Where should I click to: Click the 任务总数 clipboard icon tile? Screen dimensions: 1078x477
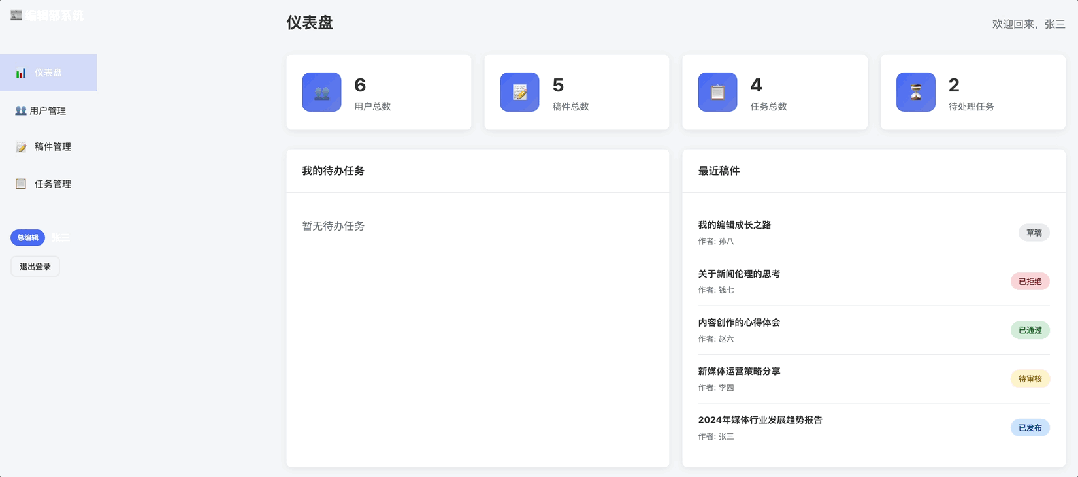coord(717,92)
